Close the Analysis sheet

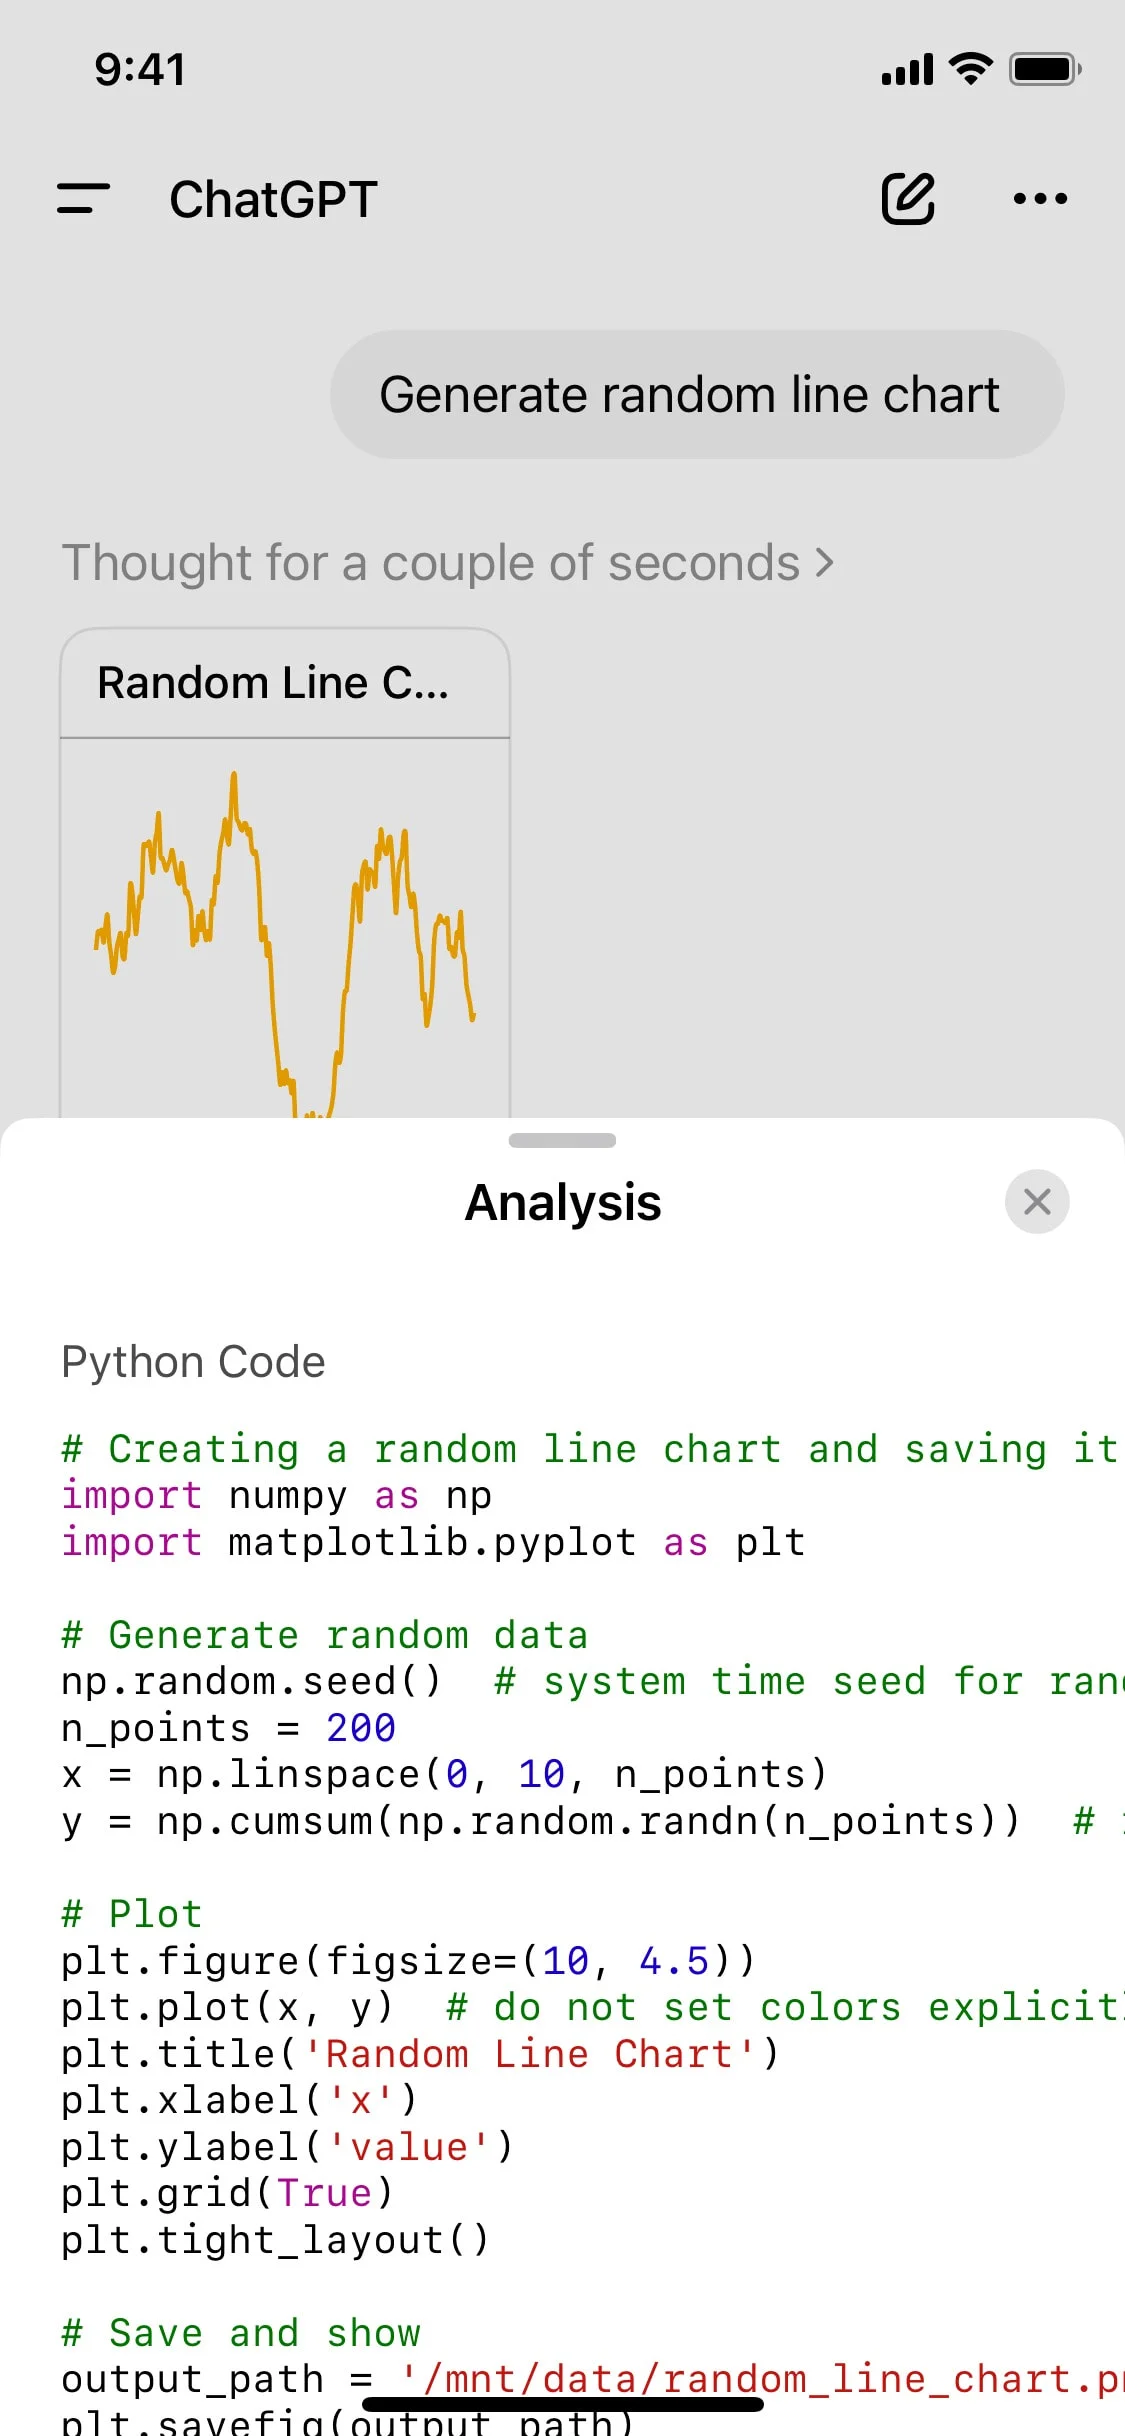pyautogui.click(x=1037, y=1201)
